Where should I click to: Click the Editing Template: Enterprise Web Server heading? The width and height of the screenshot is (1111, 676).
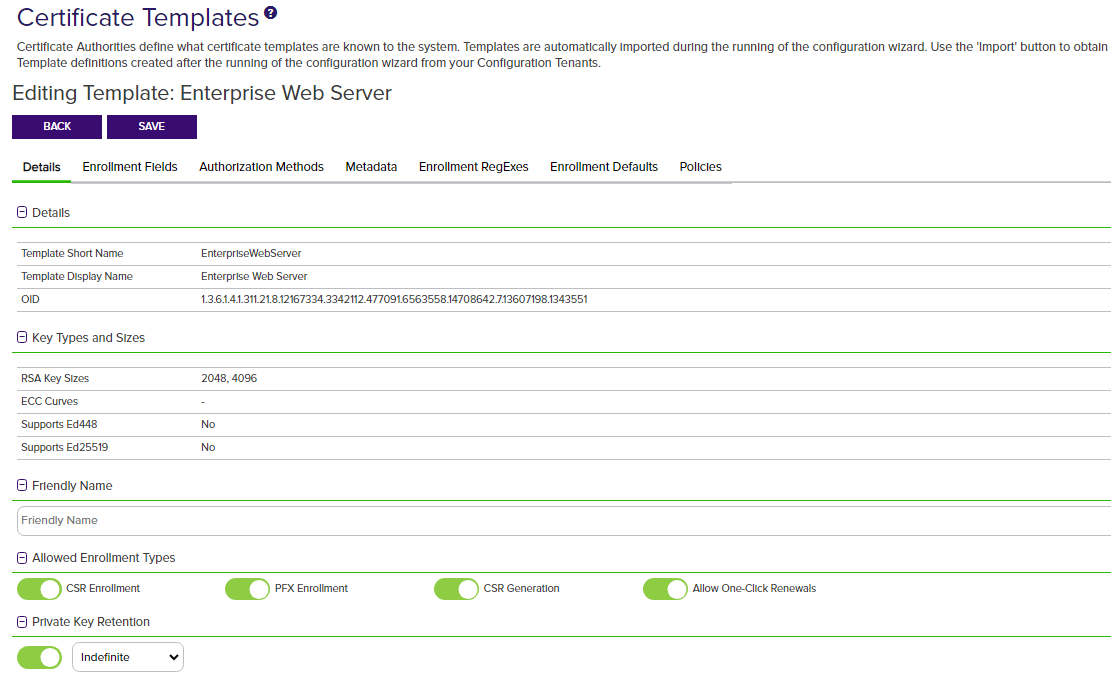[x=202, y=94]
